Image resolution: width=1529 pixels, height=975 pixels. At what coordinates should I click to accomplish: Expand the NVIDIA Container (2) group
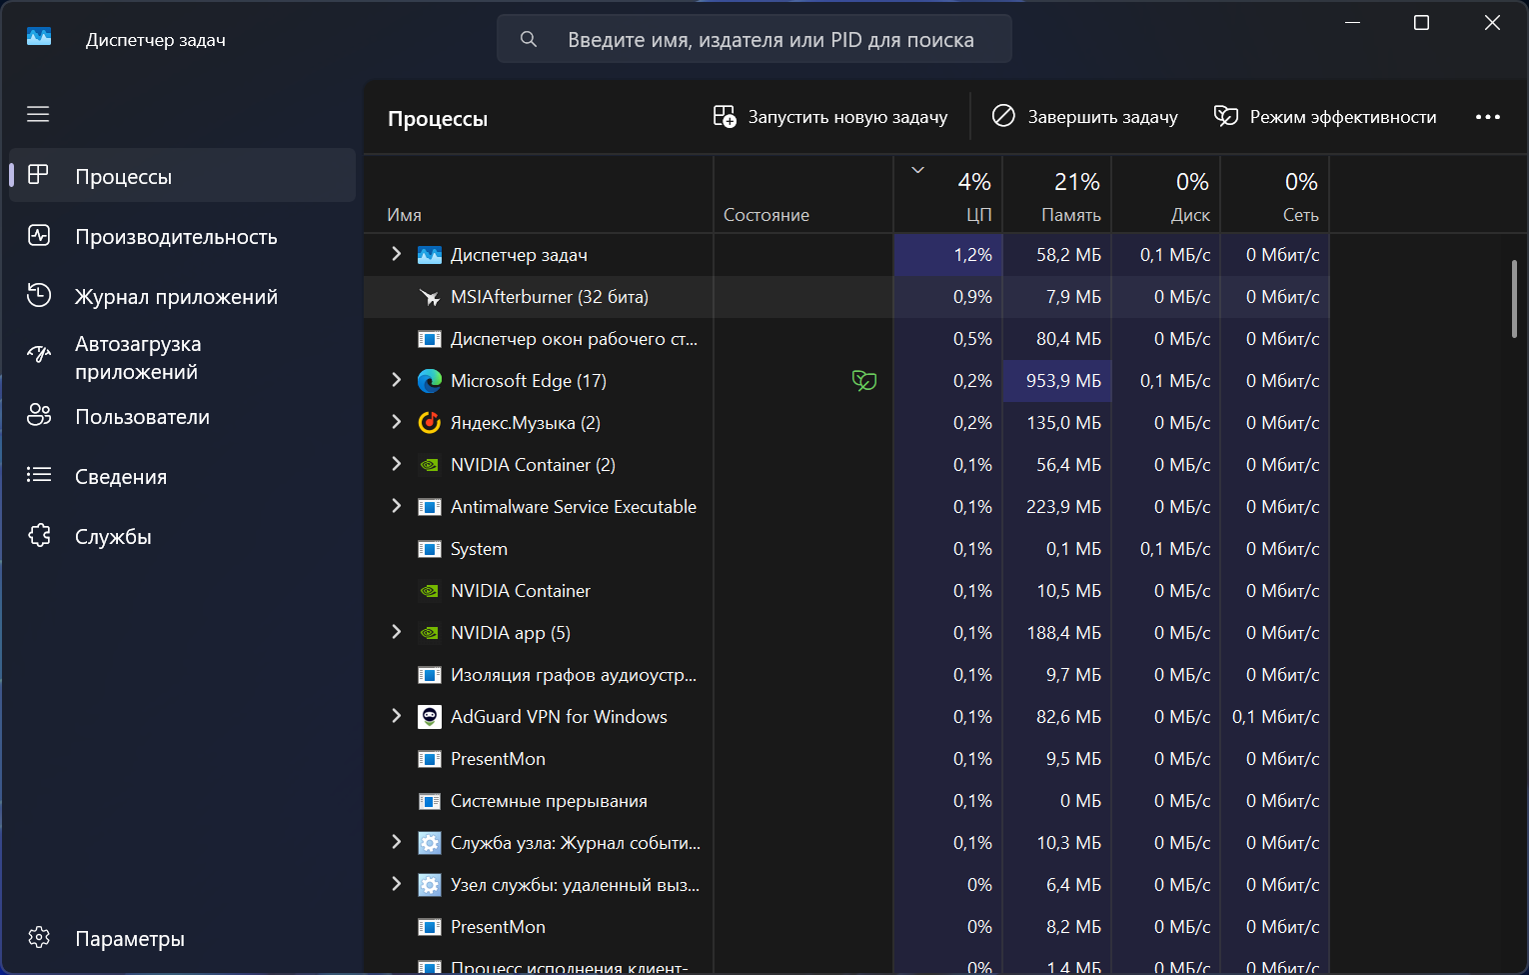[x=396, y=464]
